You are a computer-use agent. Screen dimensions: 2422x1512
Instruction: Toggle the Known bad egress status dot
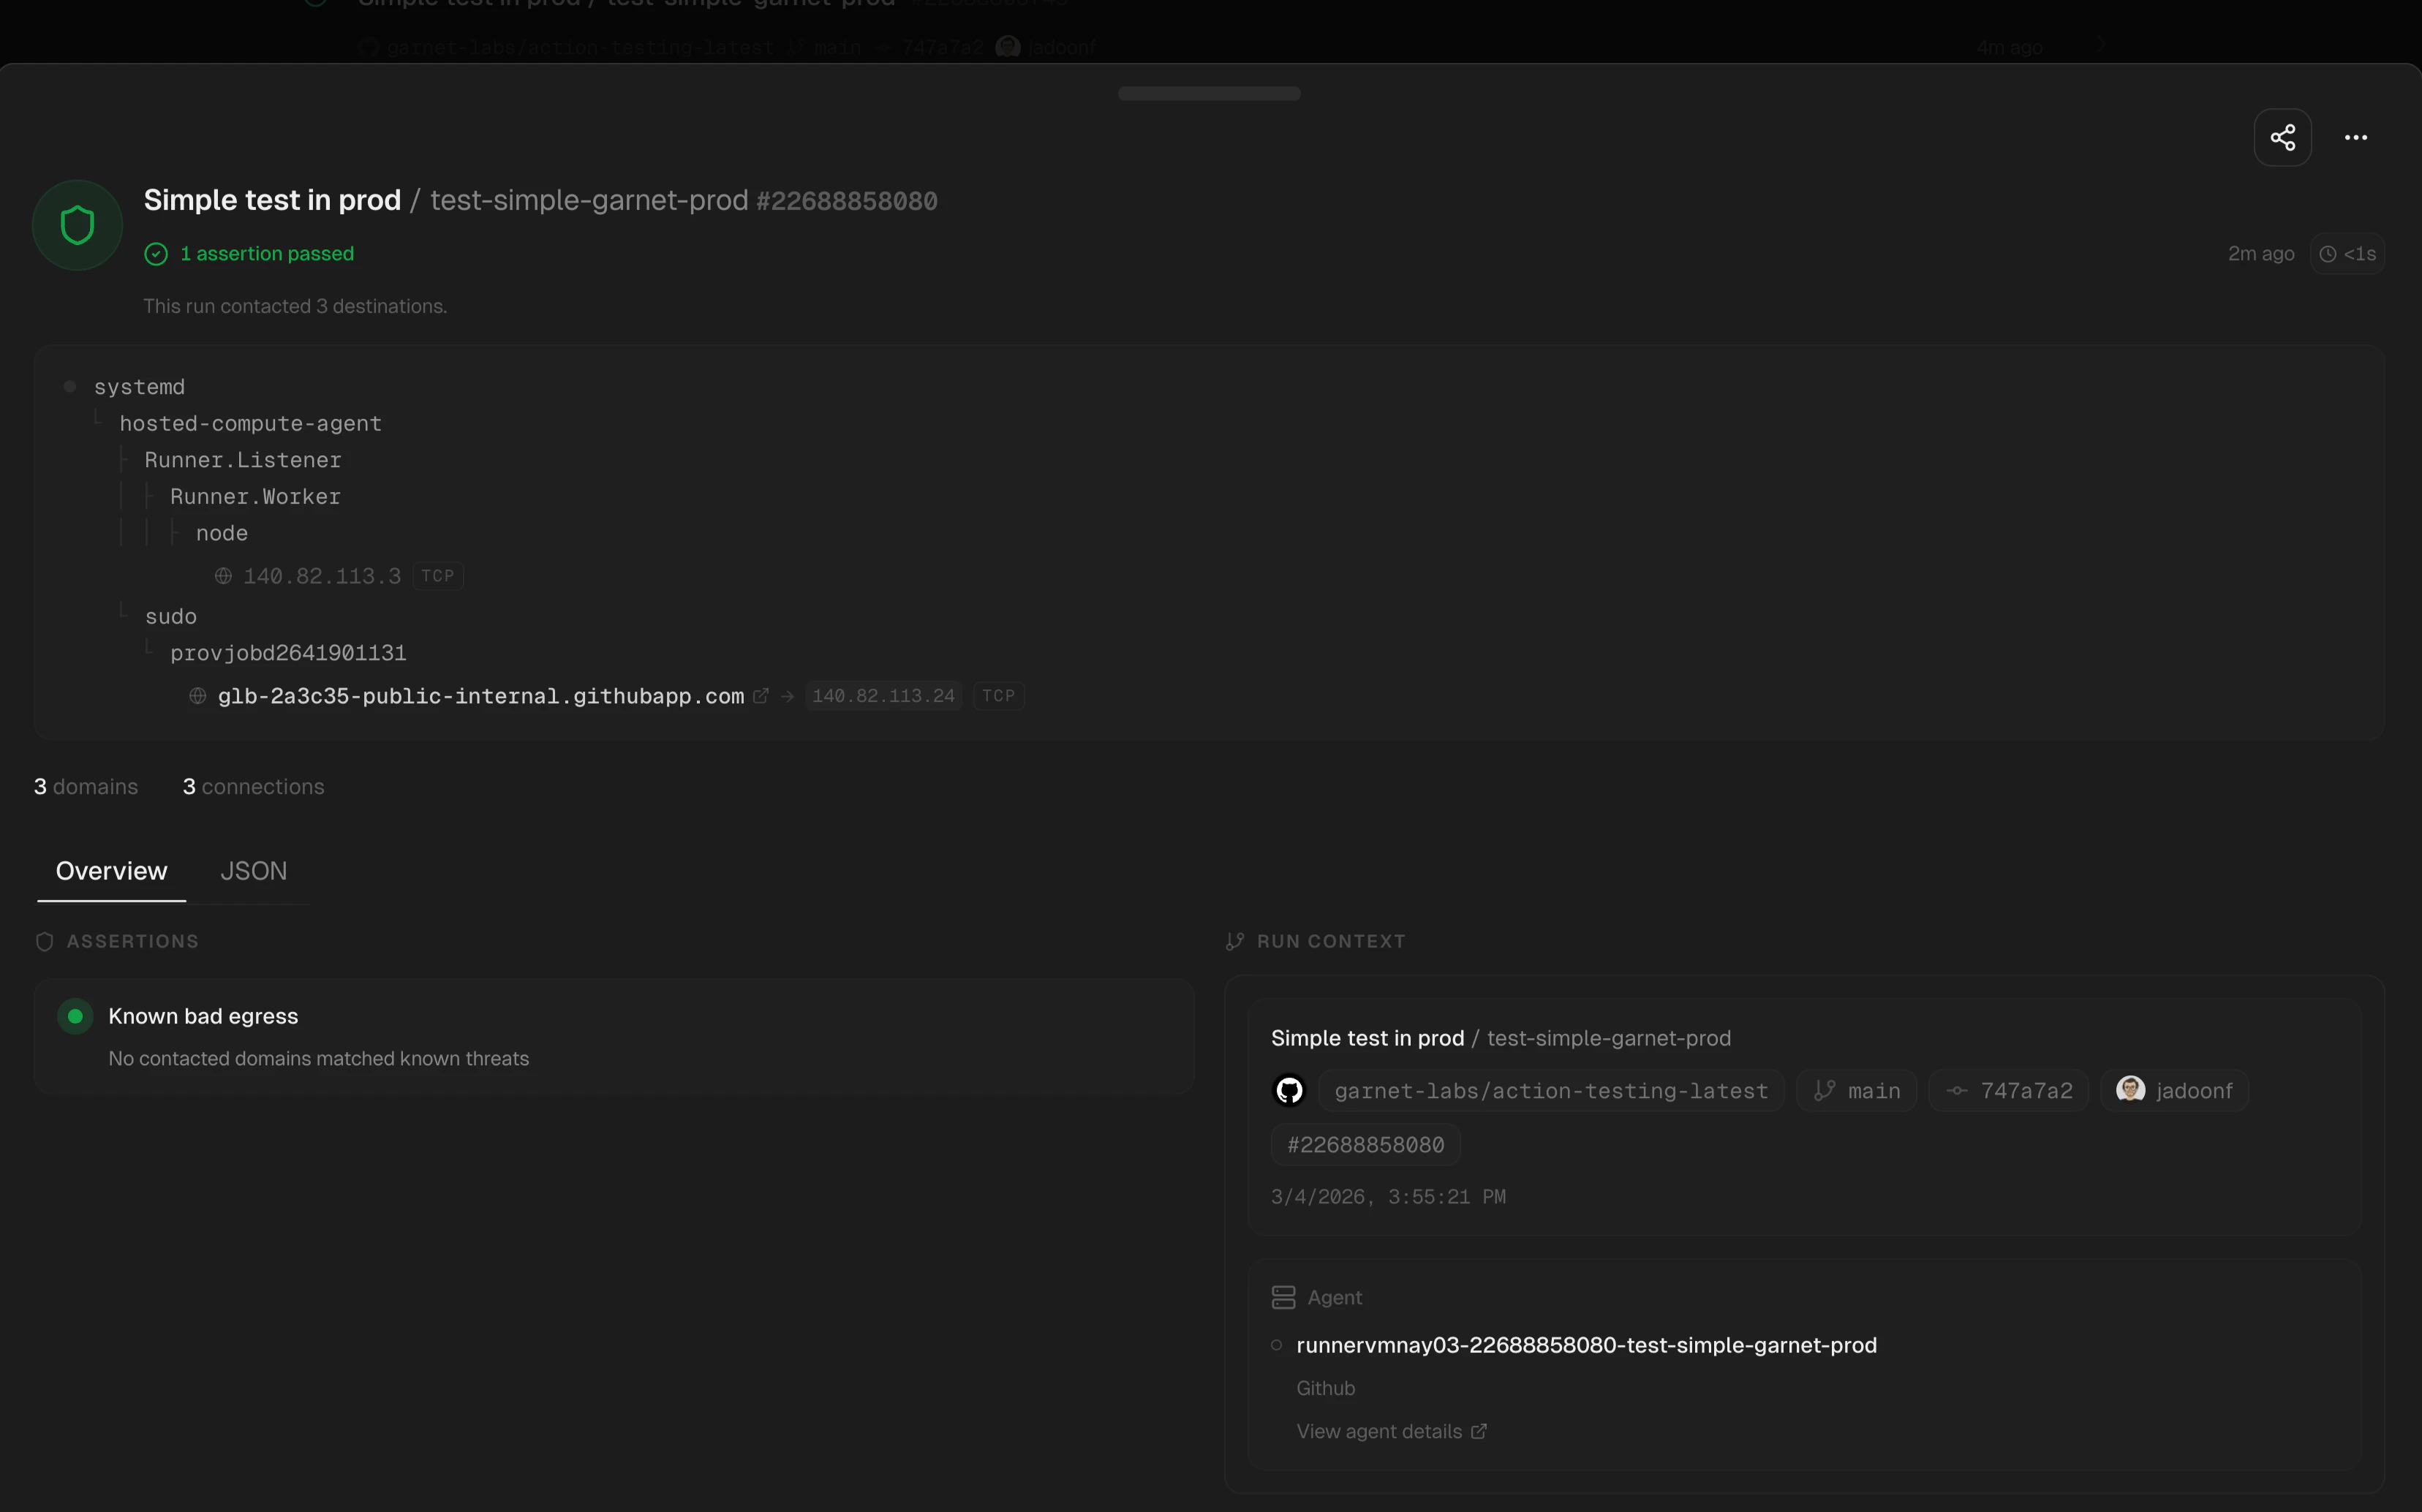(75, 1016)
